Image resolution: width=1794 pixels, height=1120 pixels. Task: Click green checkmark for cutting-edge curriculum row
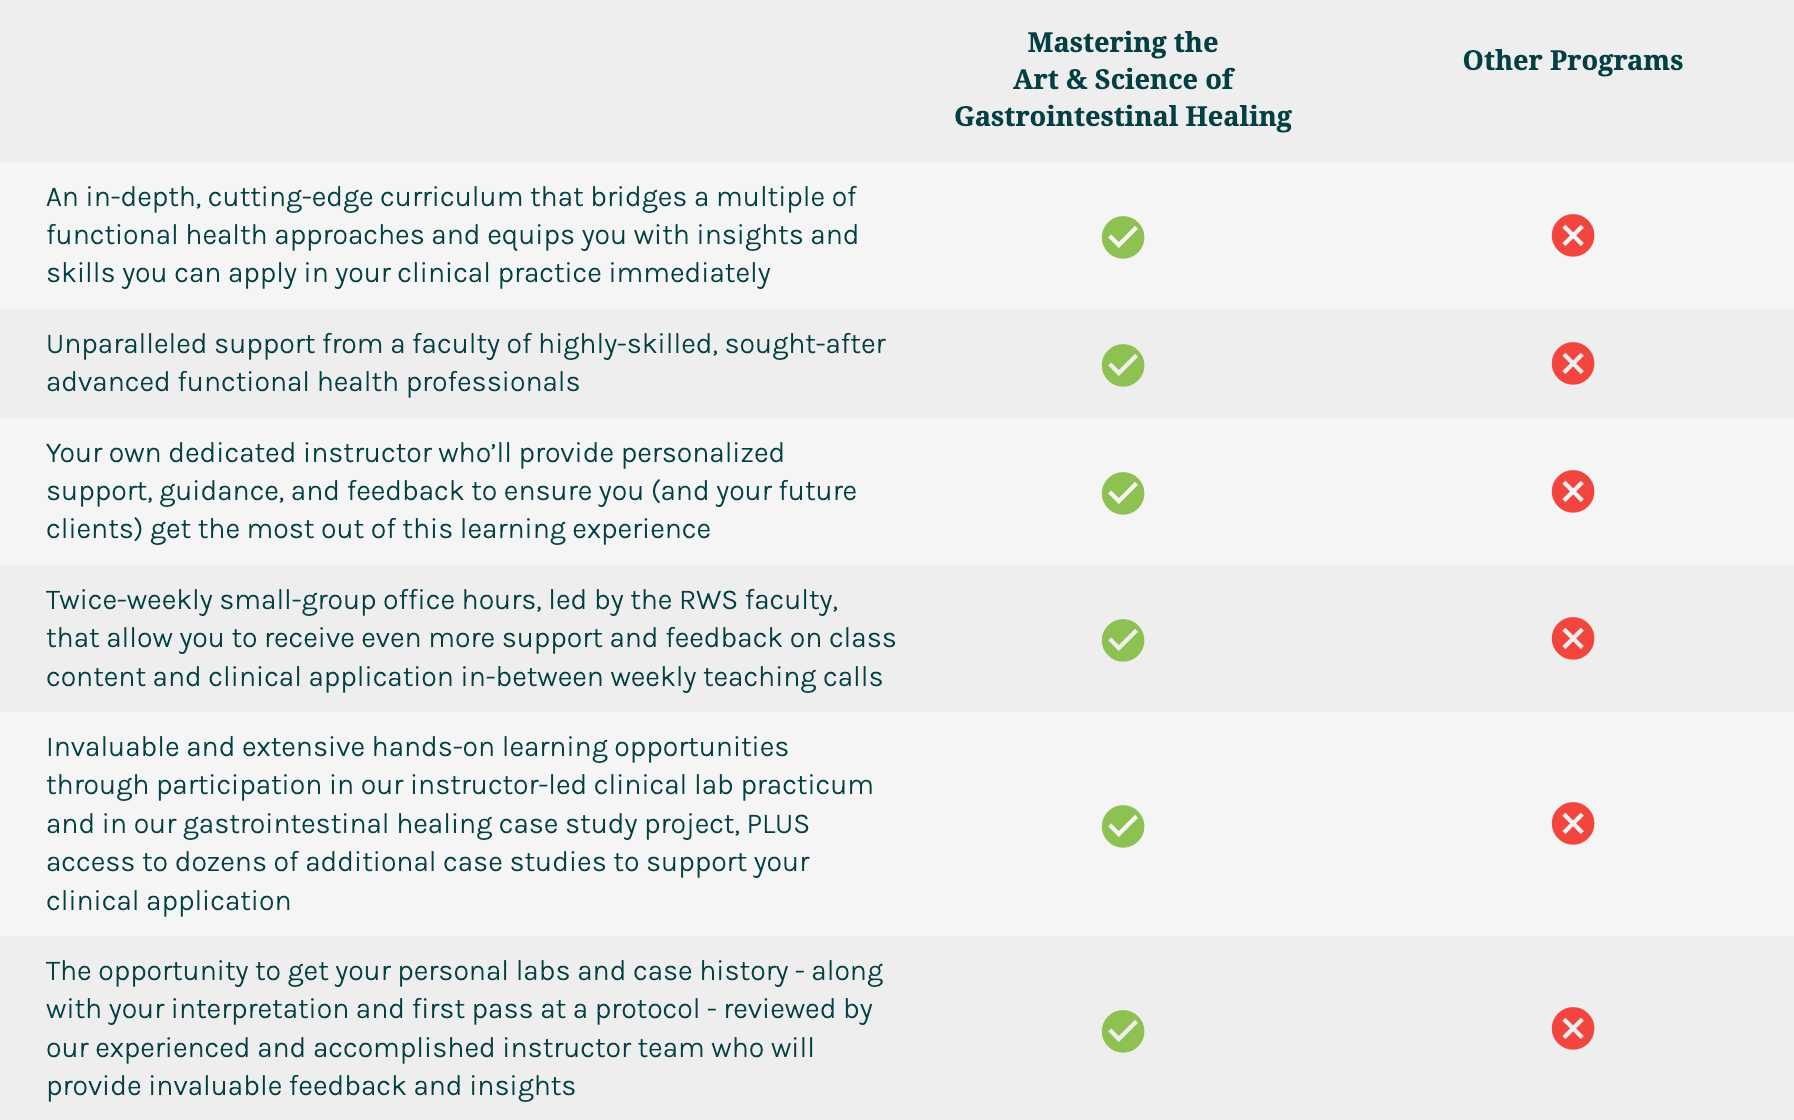coord(1122,237)
